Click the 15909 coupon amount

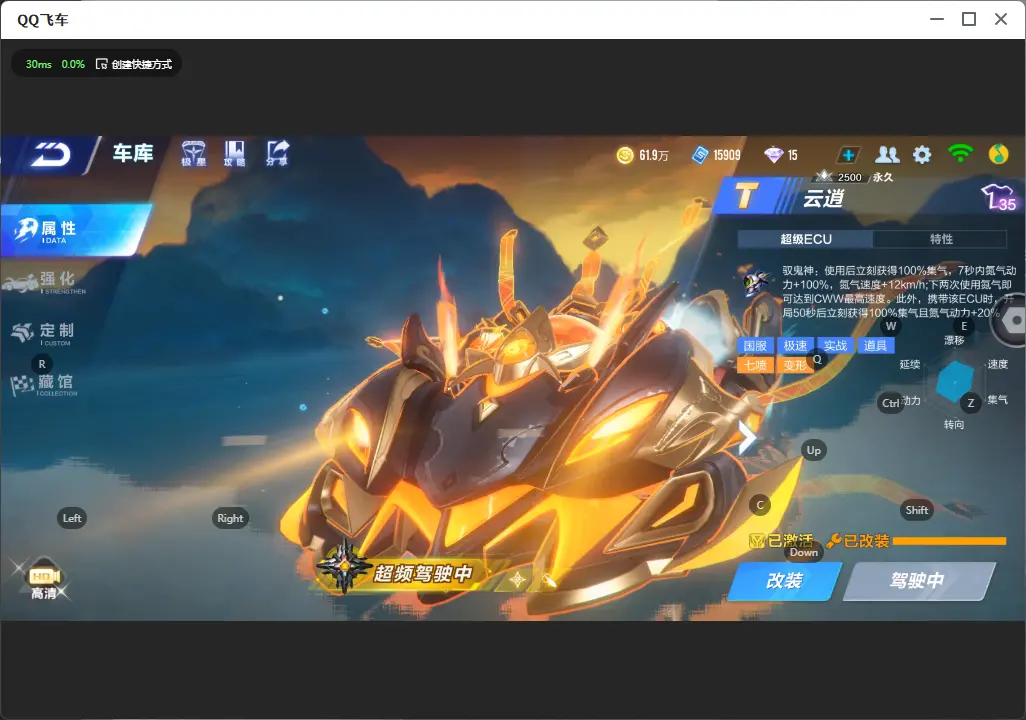tap(727, 155)
